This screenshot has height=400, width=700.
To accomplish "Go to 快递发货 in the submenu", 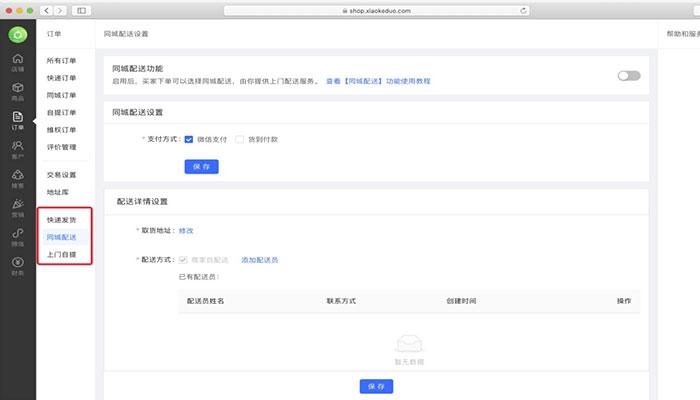I will pos(61,219).
